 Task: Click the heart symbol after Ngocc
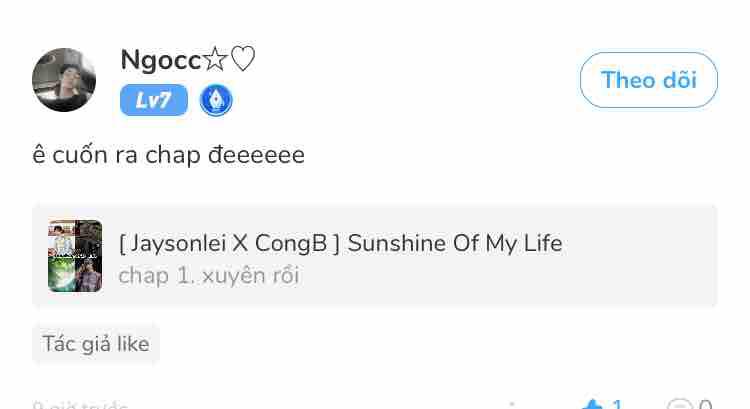(x=243, y=60)
